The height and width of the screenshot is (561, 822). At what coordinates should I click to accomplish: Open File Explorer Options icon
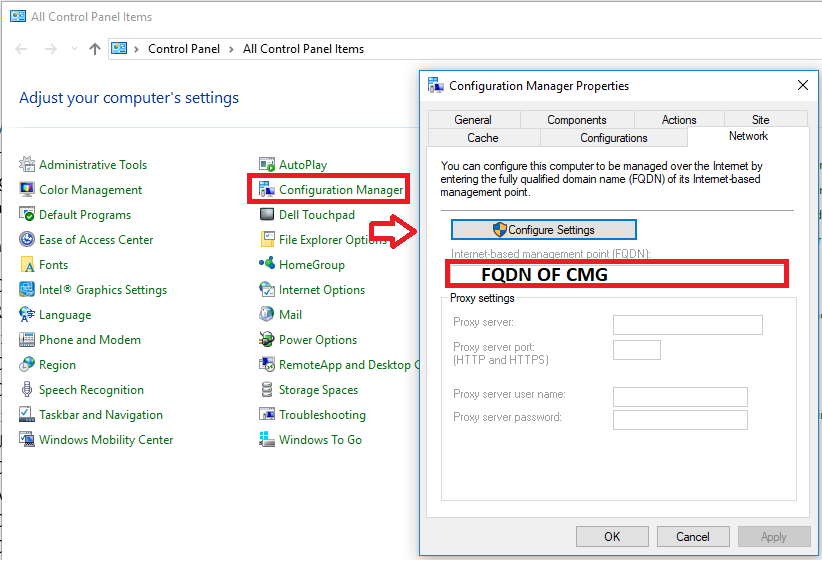[x=267, y=240]
